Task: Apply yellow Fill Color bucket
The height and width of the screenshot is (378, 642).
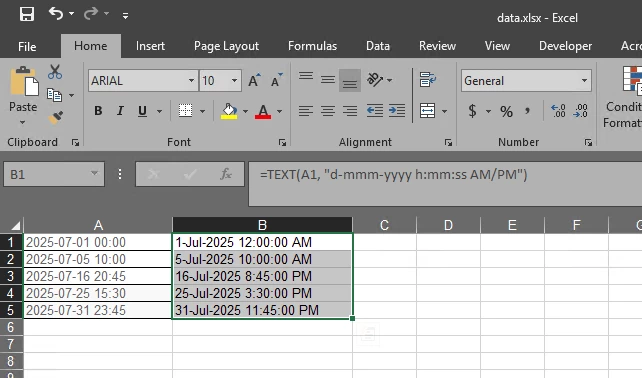Action: tap(229, 111)
